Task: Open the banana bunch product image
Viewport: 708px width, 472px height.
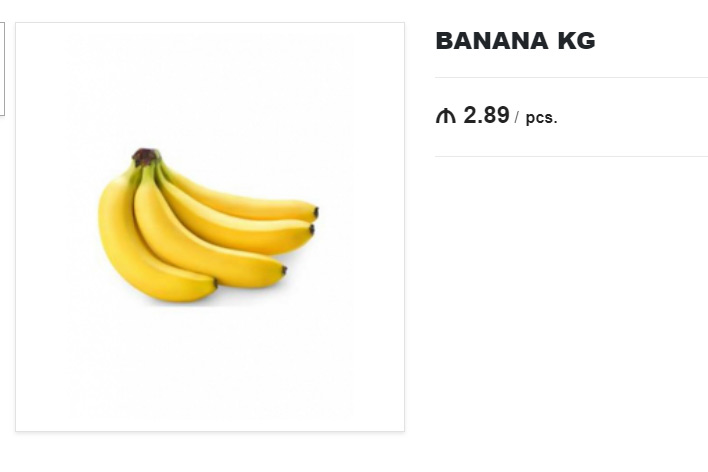Action: pos(210,227)
